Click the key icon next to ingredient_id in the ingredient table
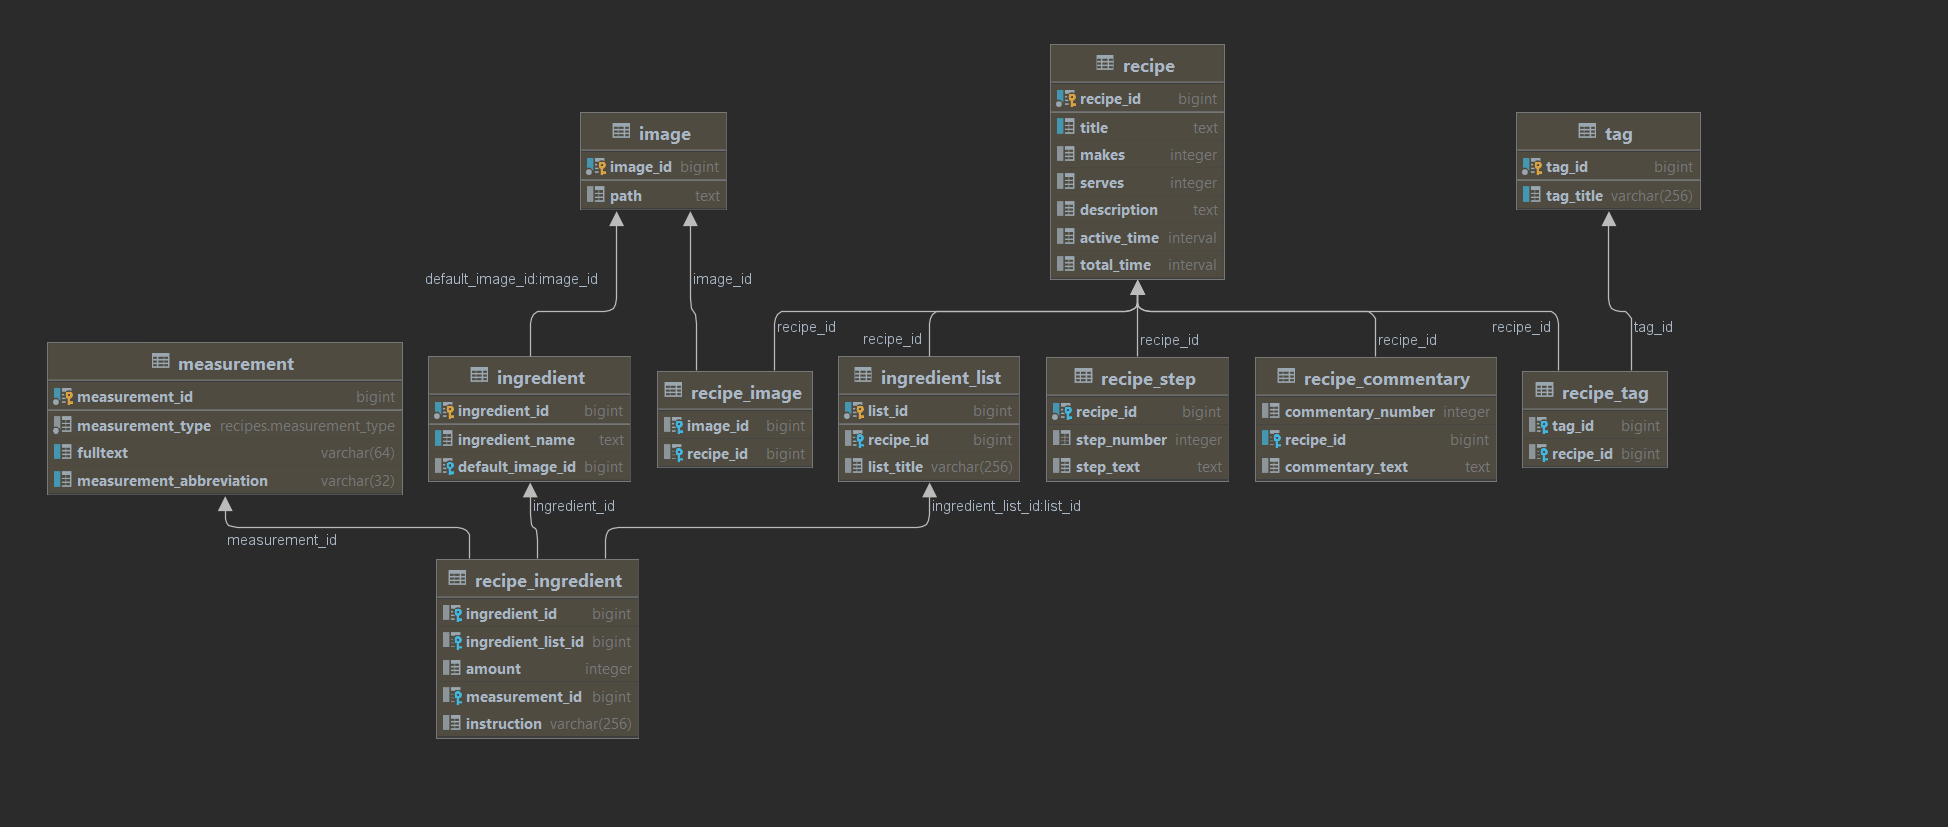 click(x=444, y=410)
